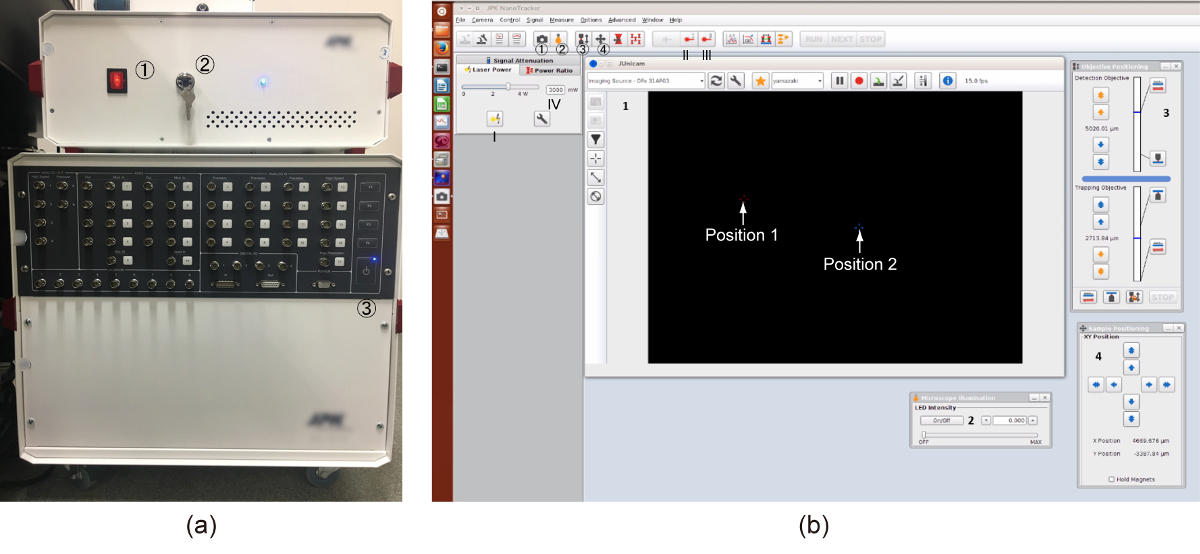Refresh the imaging source in JUnicam
Image resolution: width=1200 pixels, height=554 pixels.
(716, 80)
